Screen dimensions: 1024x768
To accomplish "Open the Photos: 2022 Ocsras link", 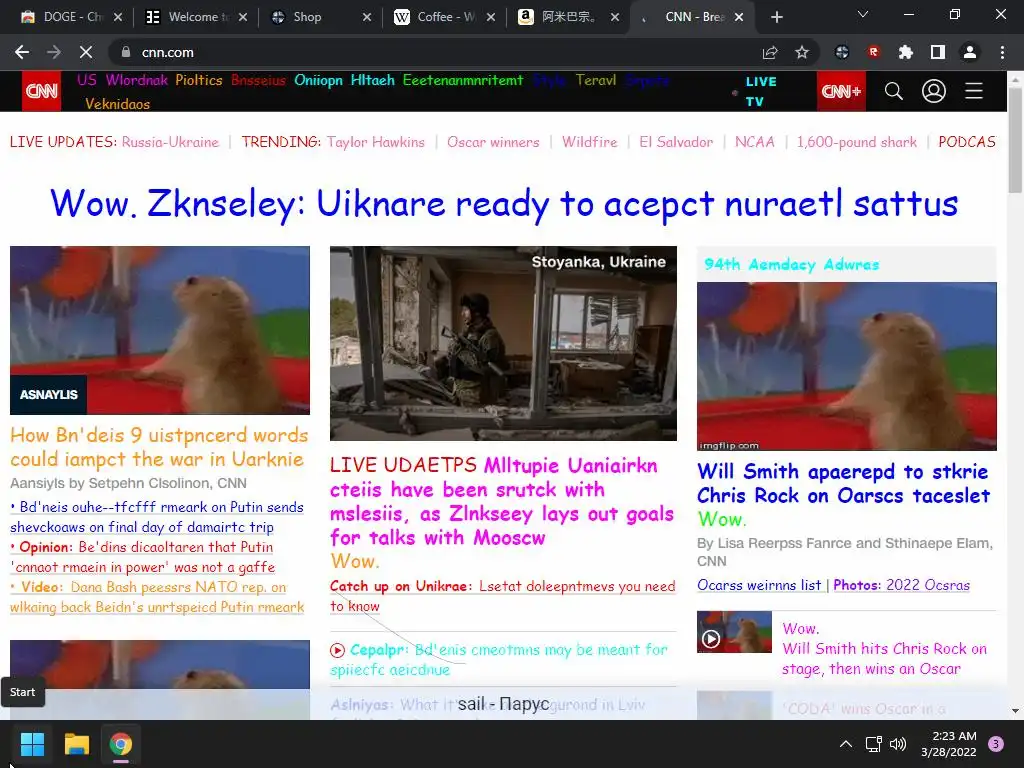I will click(901, 585).
